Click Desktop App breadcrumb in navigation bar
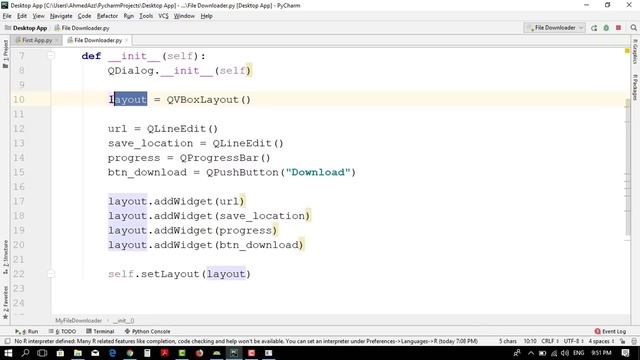640x360 pixels. click(26, 28)
